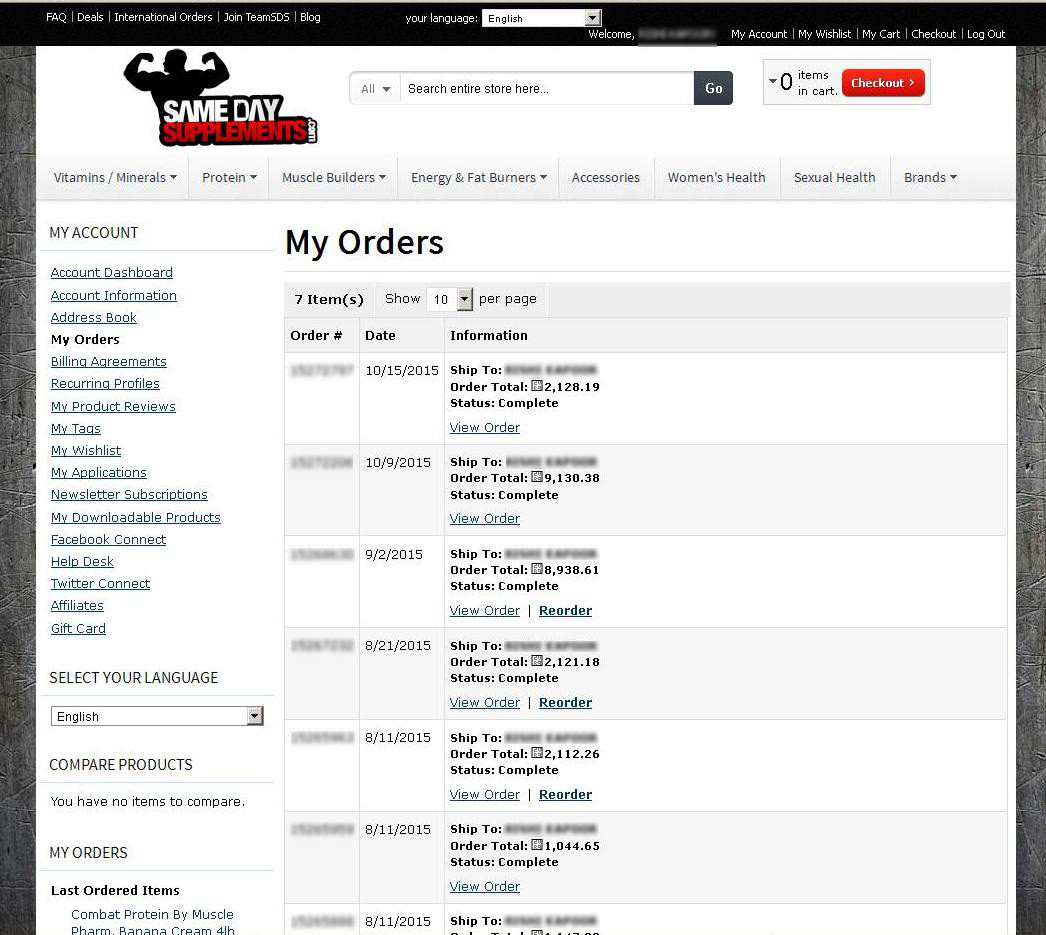
Task: Open the search category All dropdown
Action: [x=376, y=89]
